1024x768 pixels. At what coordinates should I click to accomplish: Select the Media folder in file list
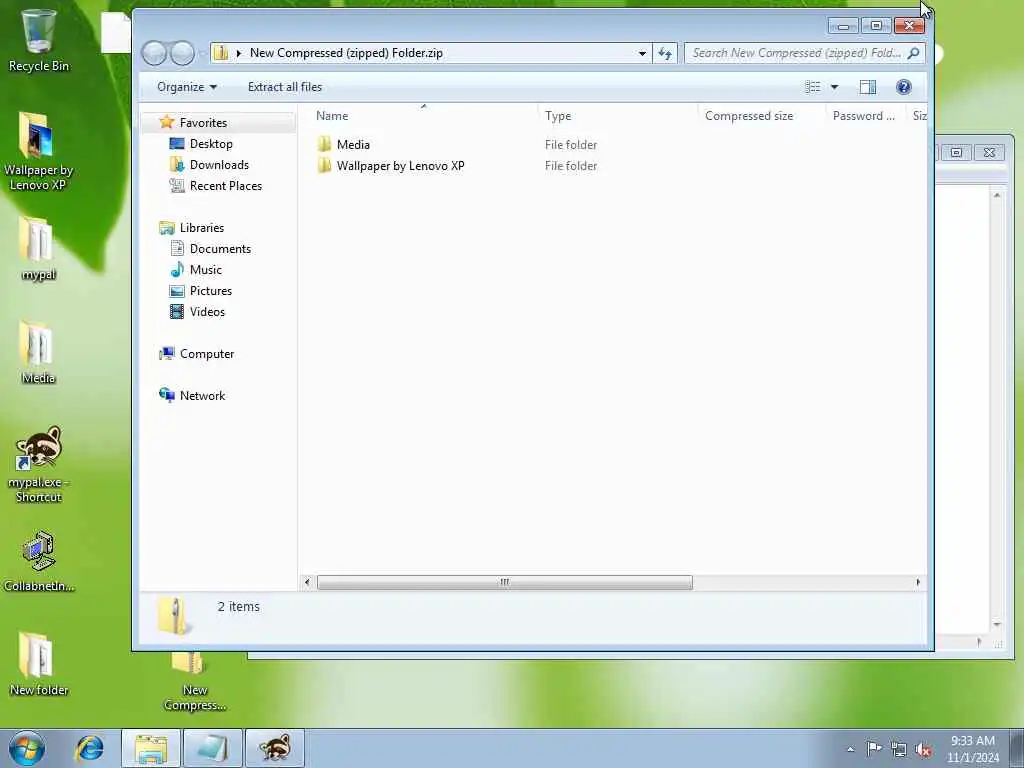(x=353, y=144)
